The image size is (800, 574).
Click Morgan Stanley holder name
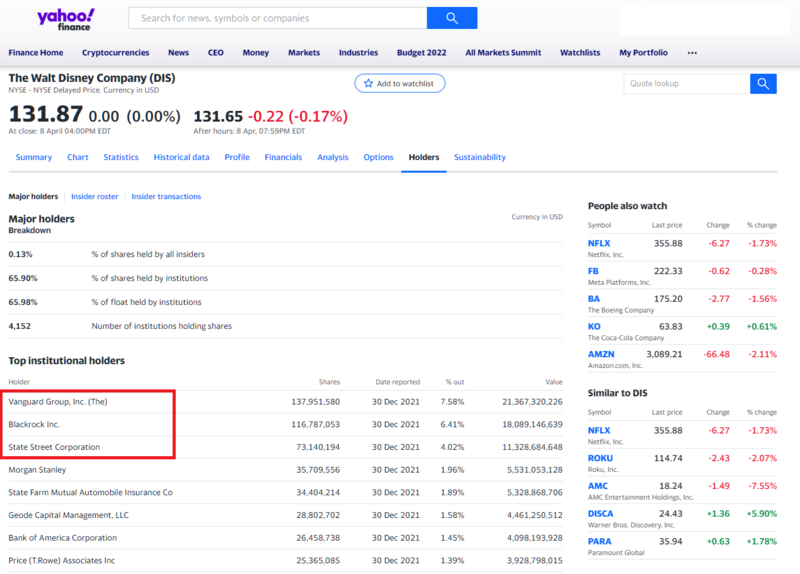coord(37,470)
